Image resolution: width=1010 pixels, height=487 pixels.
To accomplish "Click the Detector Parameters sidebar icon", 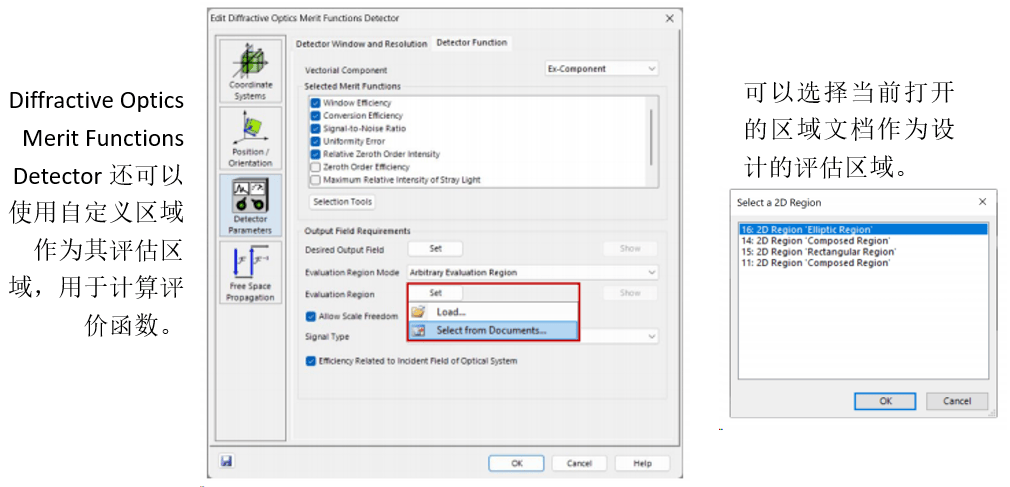I will click(250, 207).
